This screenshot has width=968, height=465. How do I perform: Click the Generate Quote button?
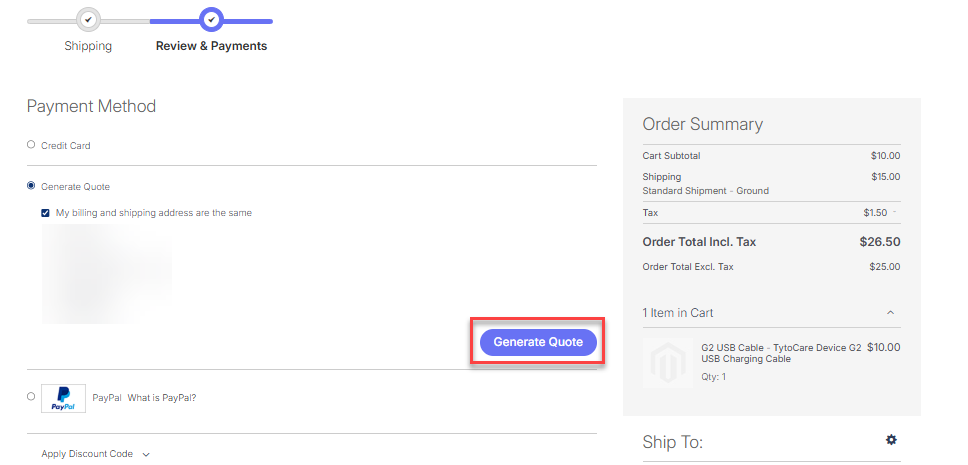(x=538, y=342)
